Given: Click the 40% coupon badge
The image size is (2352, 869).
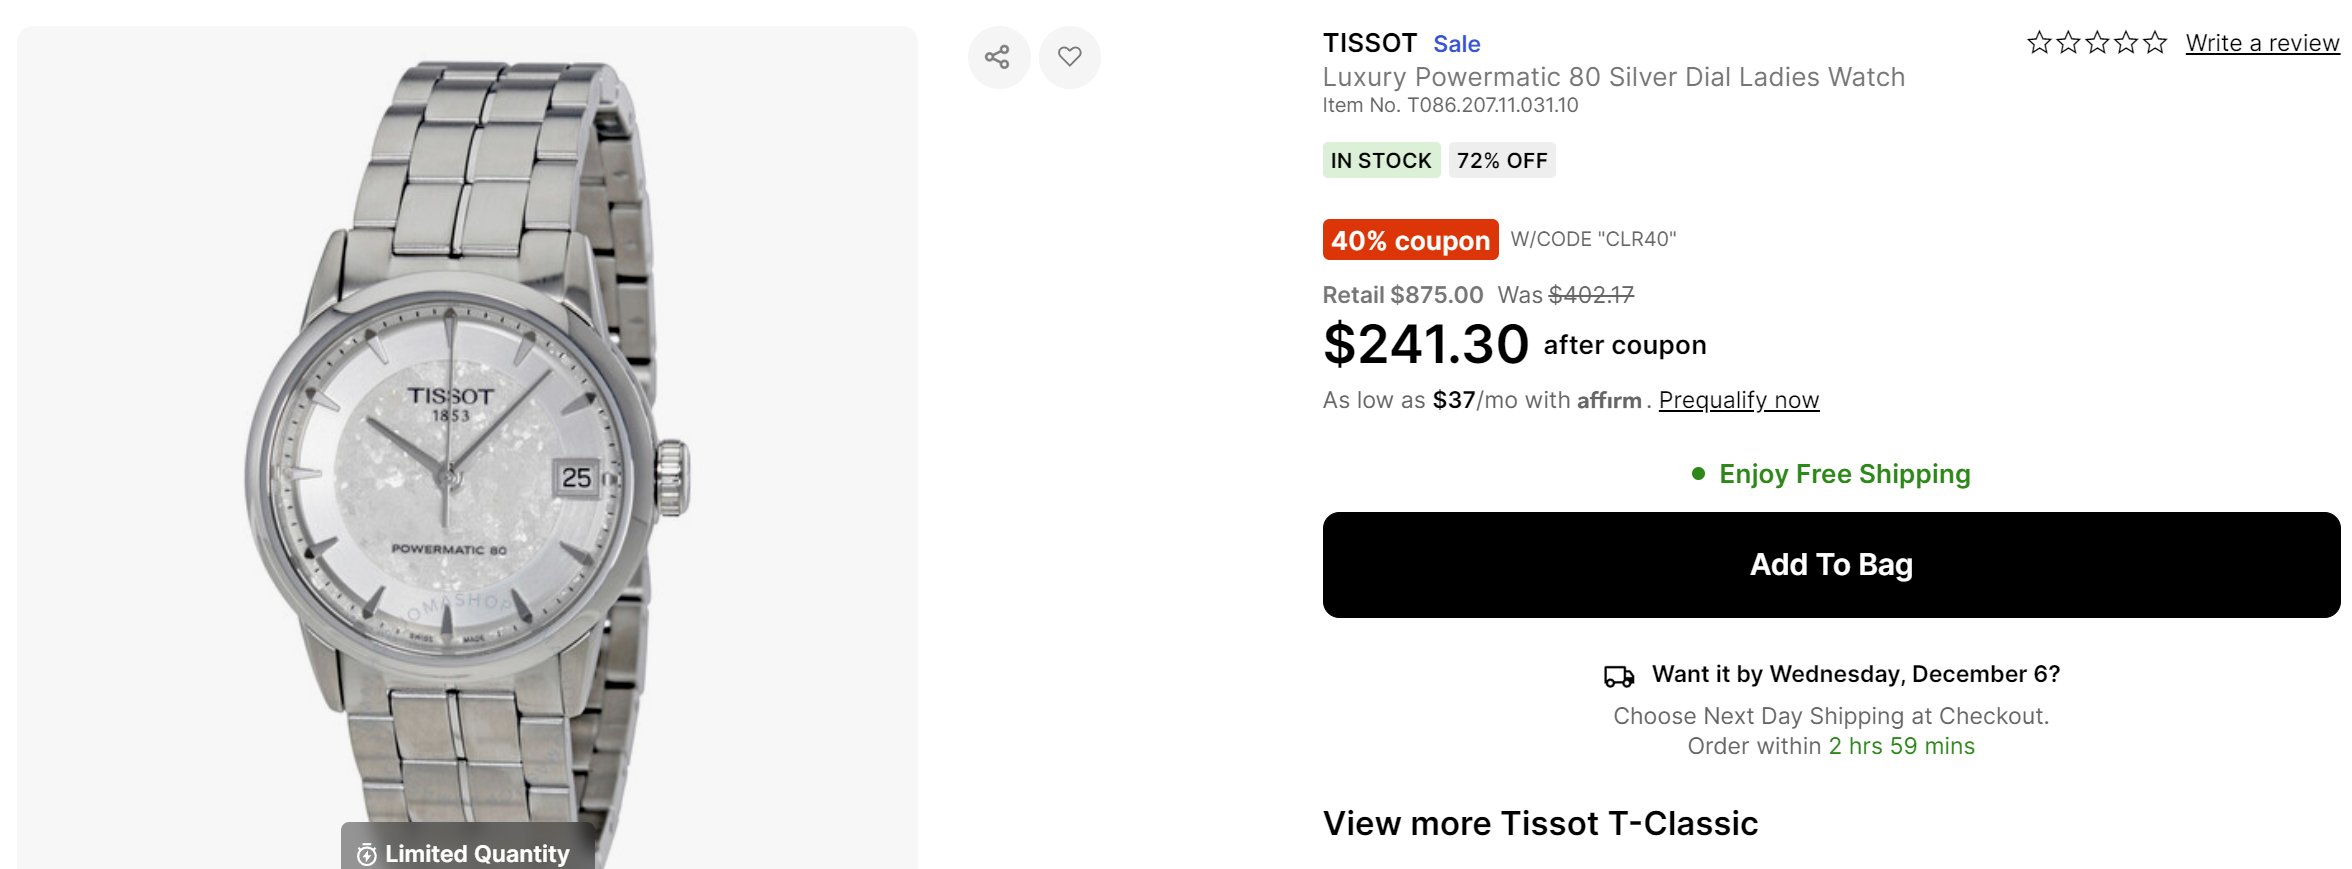Looking at the screenshot, I should pyautogui.click(x=1410, y=240).
